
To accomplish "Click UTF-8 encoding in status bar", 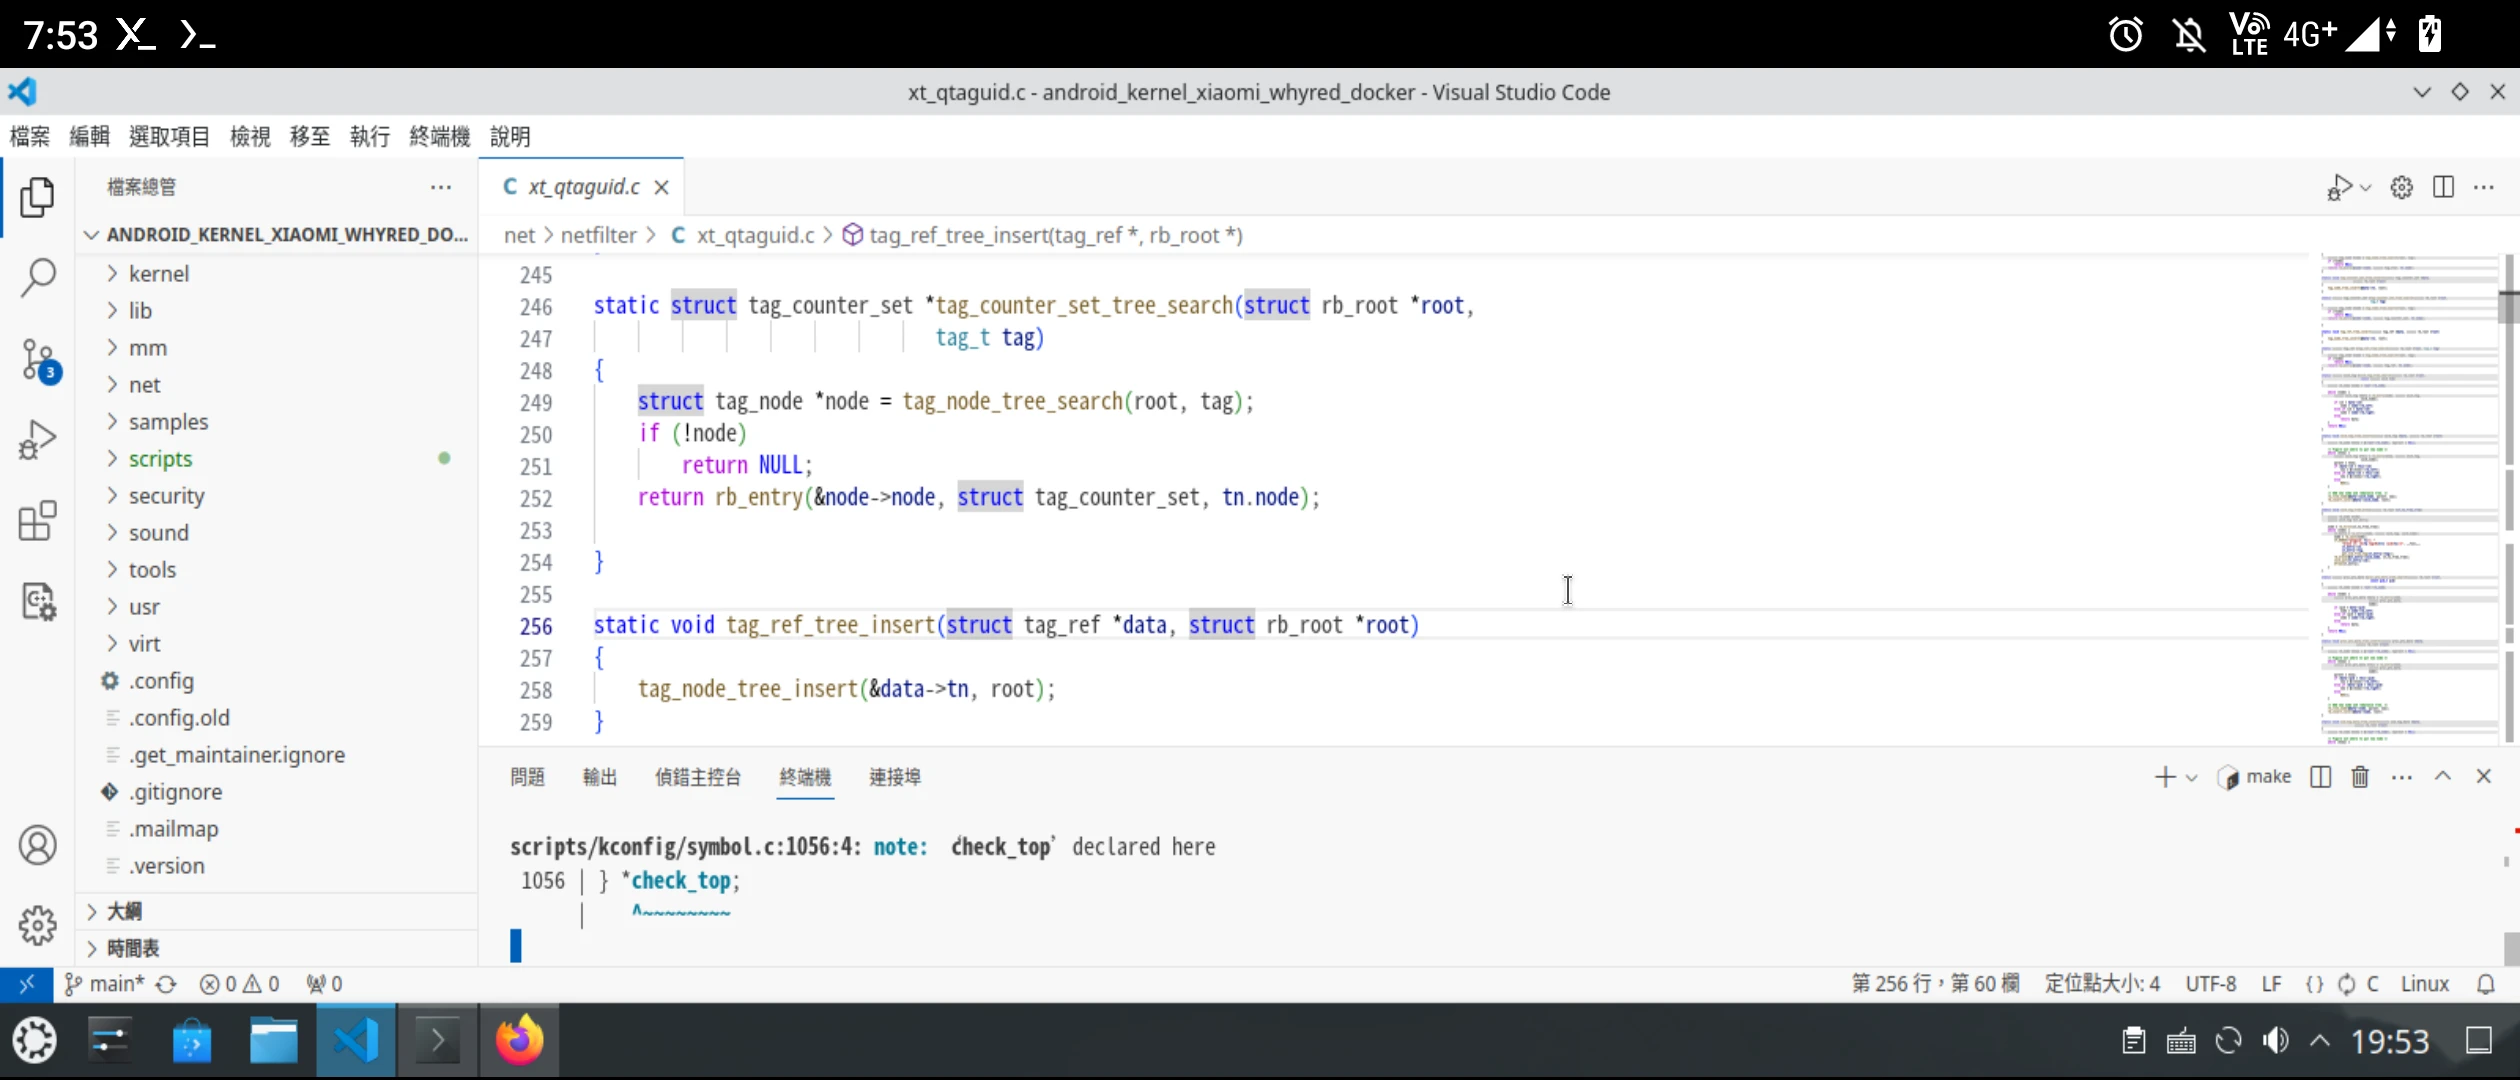I will pos(2210,984).
